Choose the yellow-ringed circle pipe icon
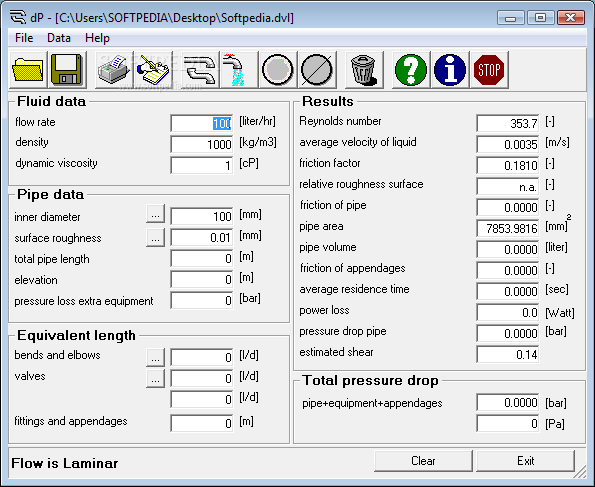Screen dimensions: 595x487 click(278, 70)
